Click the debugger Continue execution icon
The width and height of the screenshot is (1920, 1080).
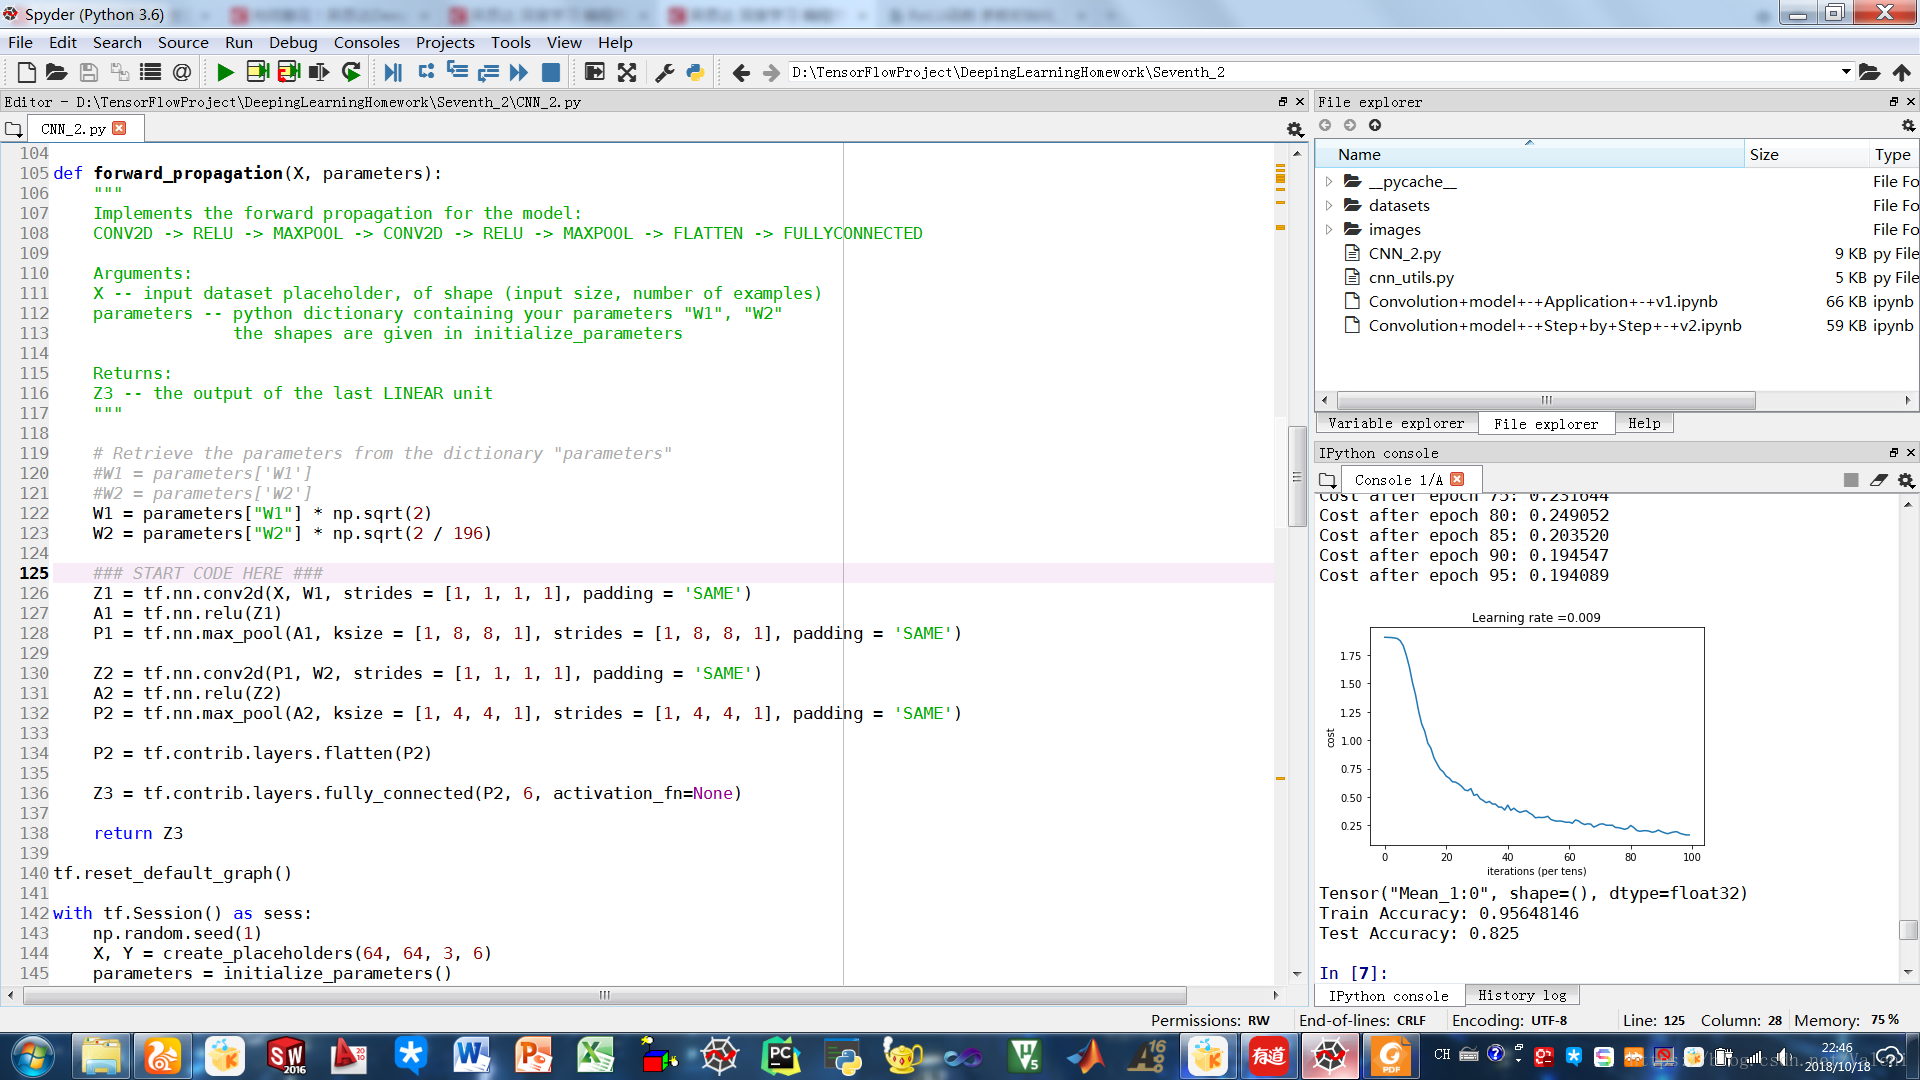(x=518, y=72)
